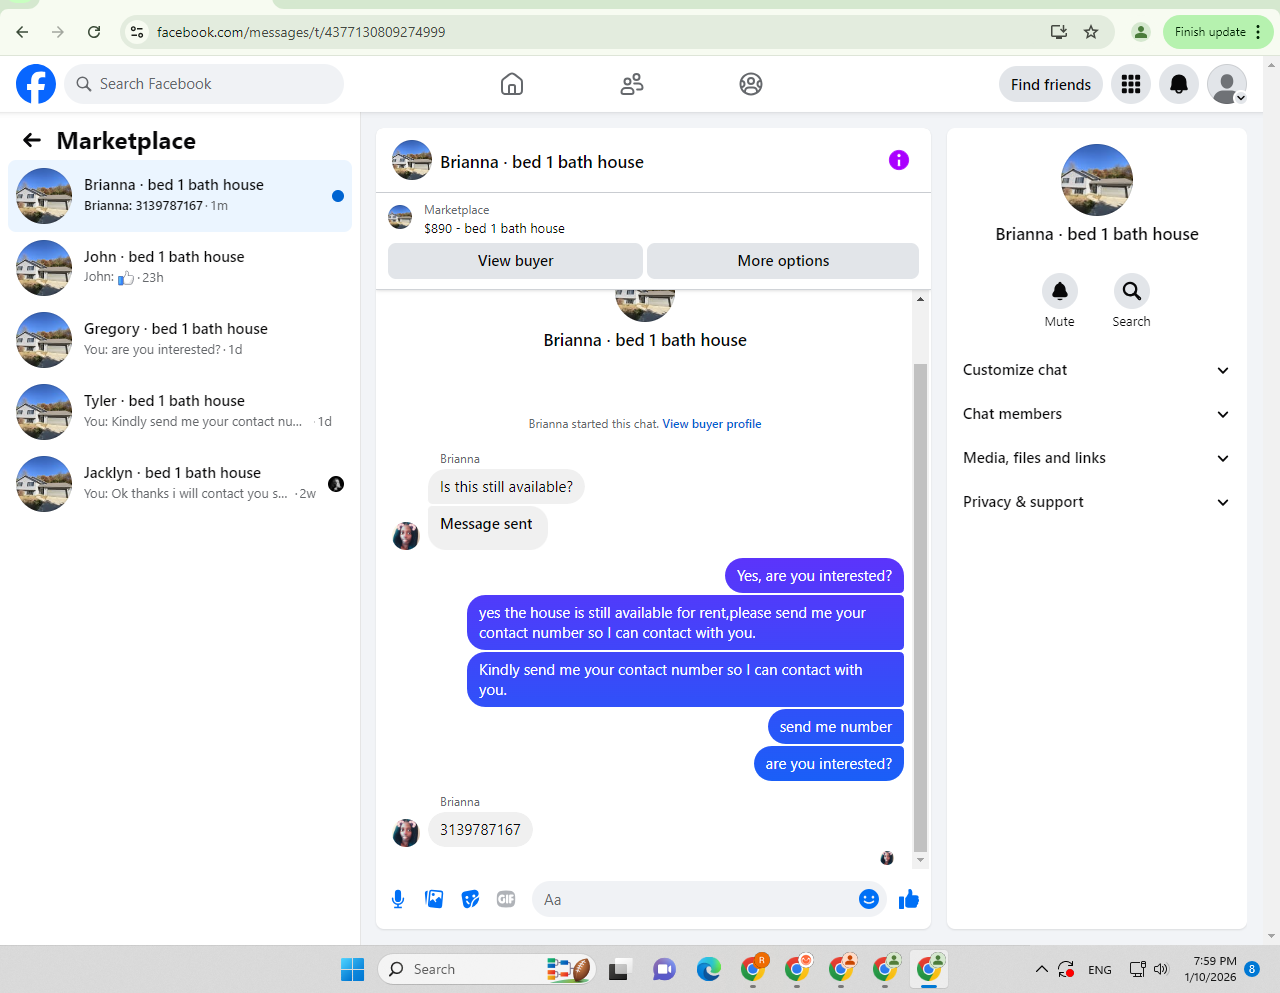This screenshot has width=1280, height=993.
Task: Go back using the Marketplace arrow
Action: (32, 141)
